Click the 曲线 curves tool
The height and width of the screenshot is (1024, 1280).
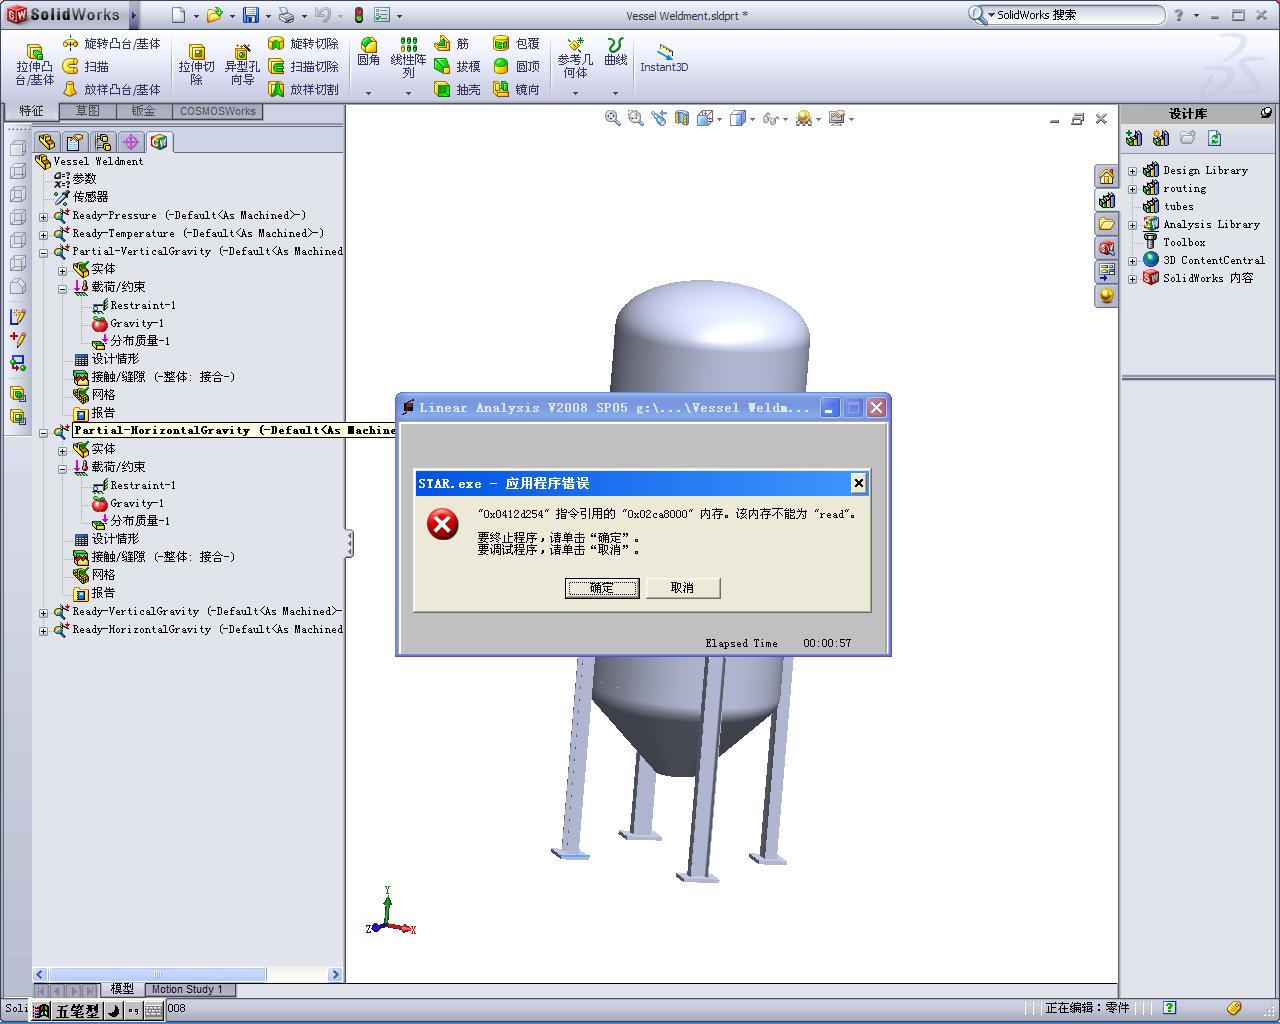pos(616,52)
